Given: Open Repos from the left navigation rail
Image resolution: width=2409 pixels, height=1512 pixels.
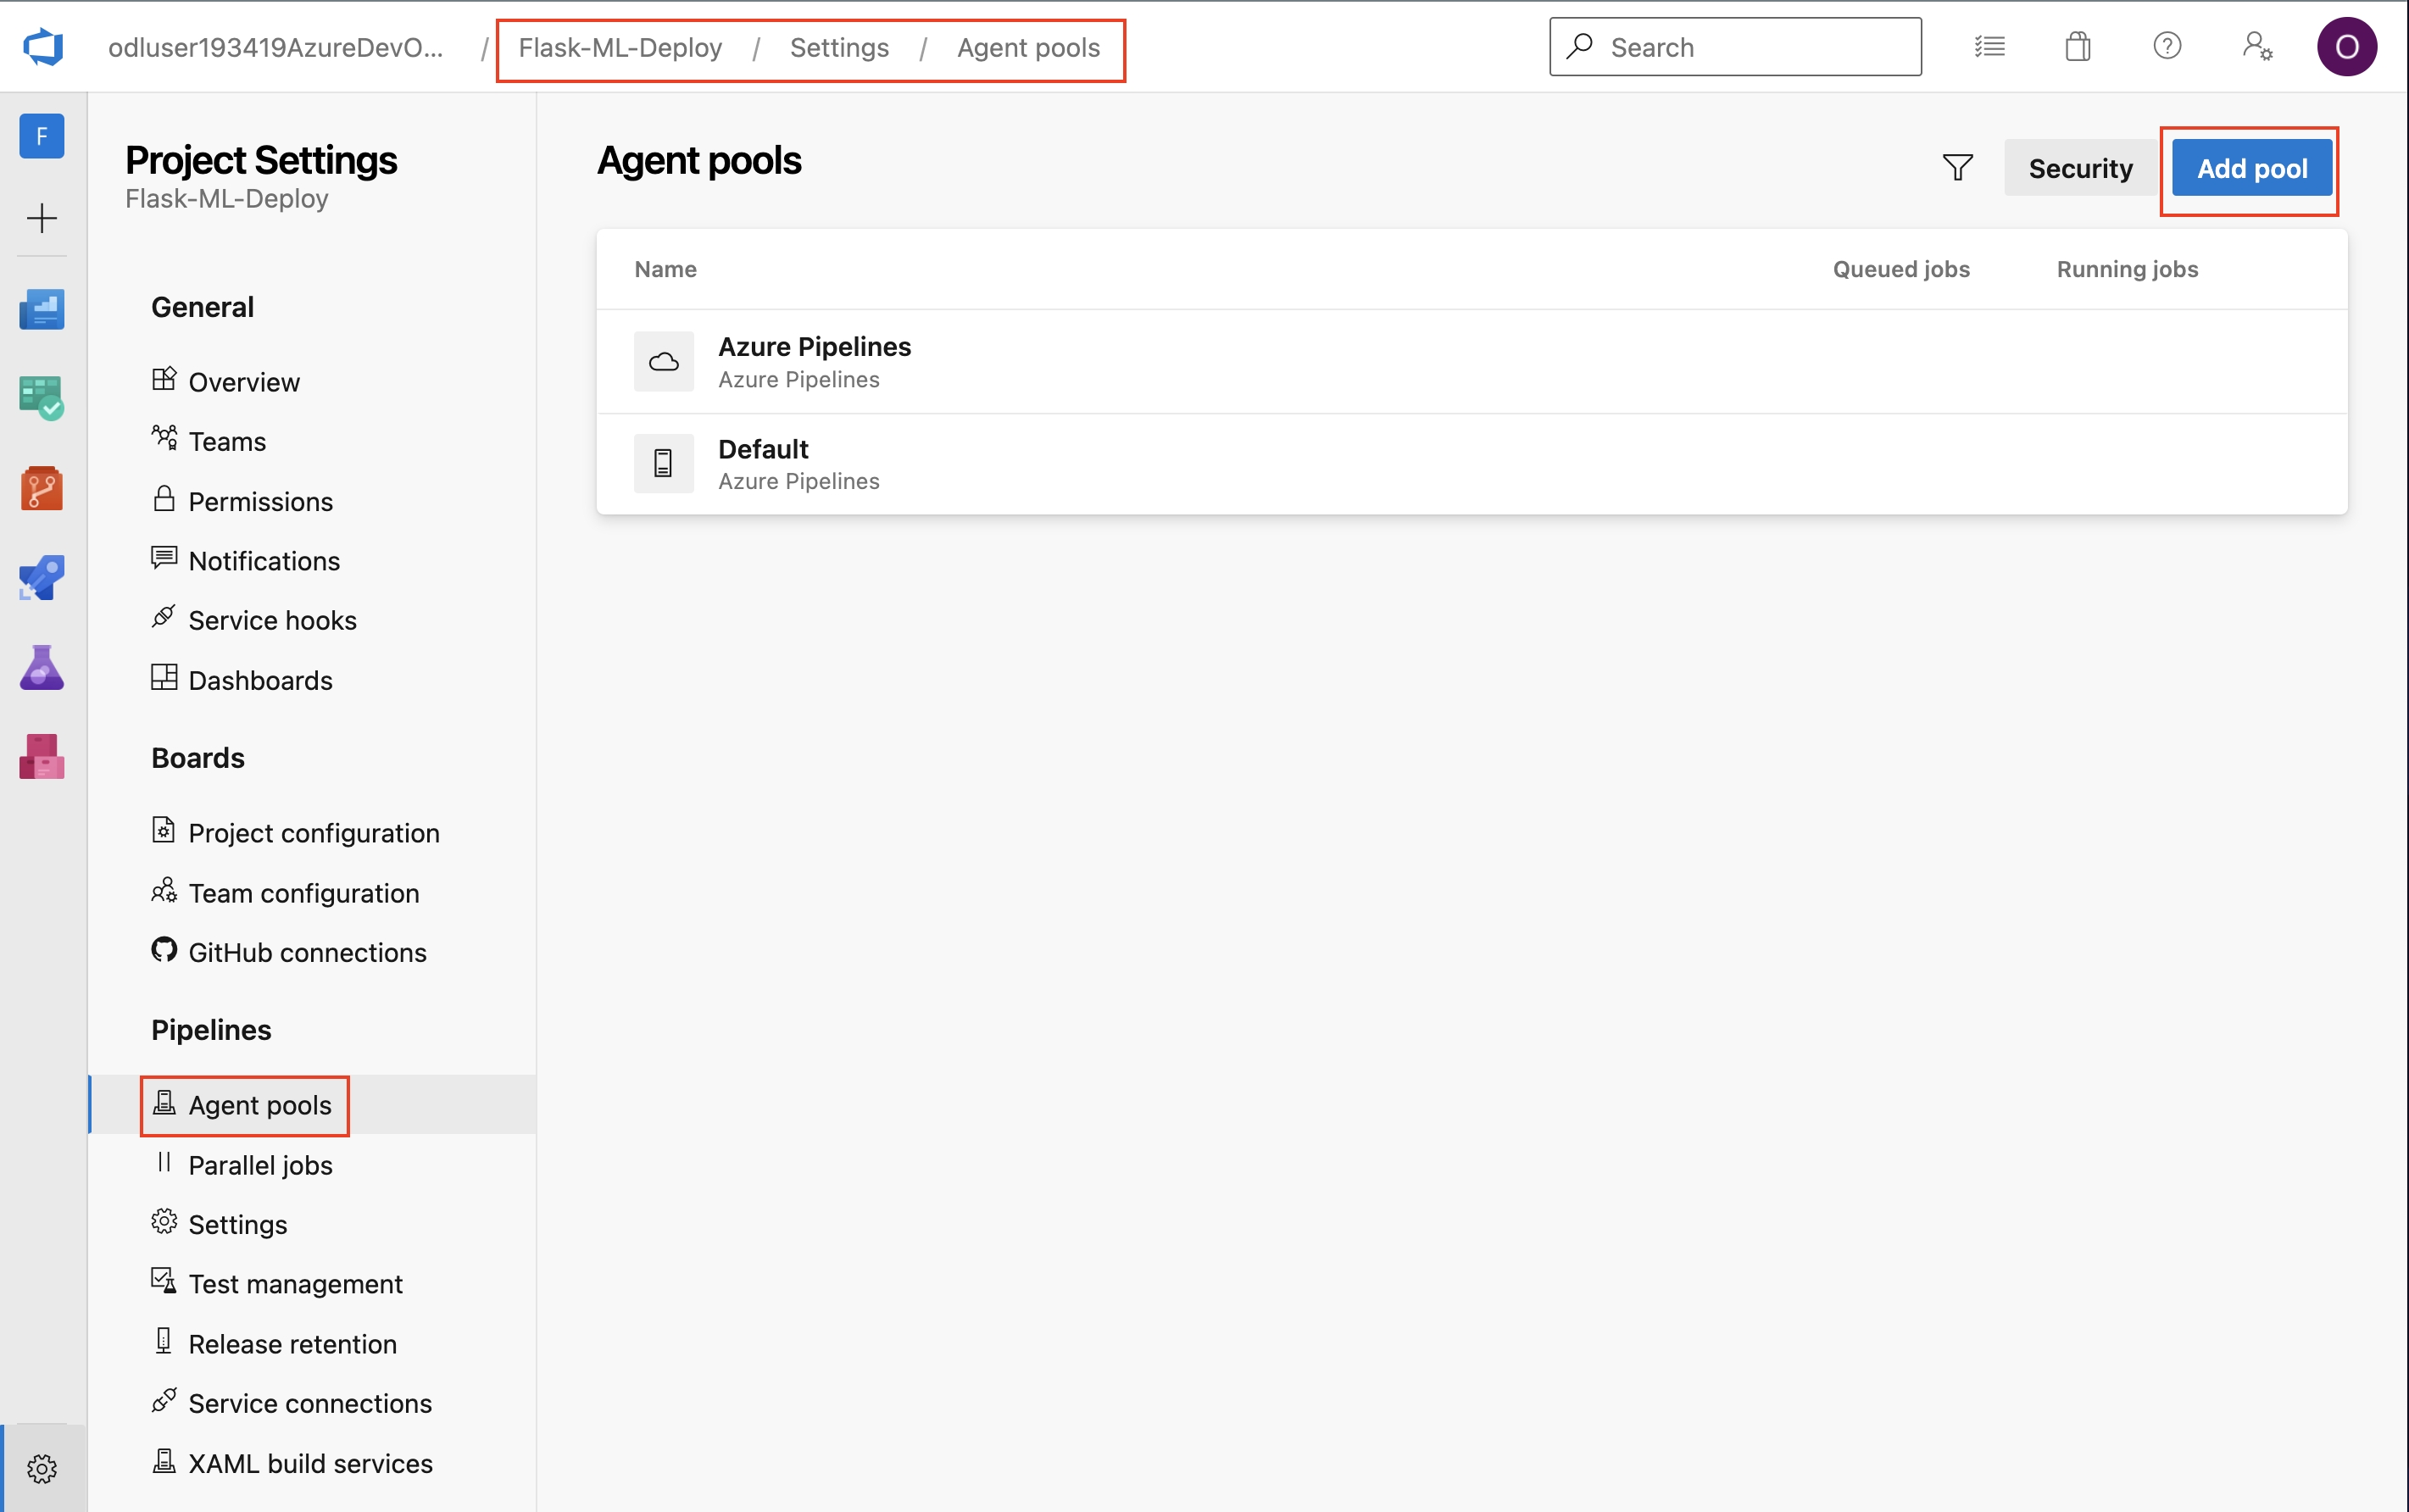Looking at the screenshot, I should tap(42, 489).
